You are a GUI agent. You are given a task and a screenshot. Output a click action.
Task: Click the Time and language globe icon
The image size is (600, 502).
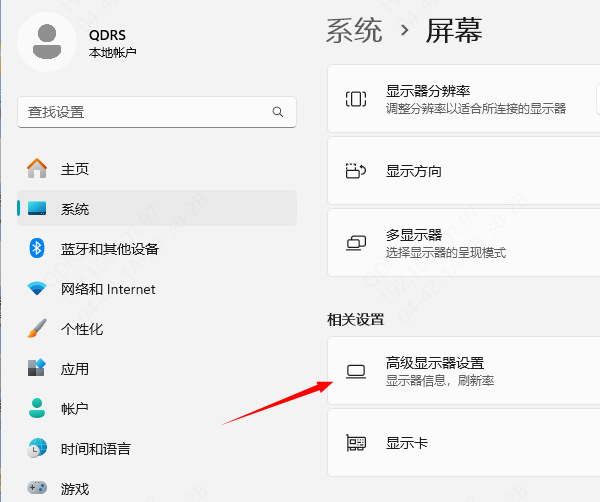coord(37,448)
